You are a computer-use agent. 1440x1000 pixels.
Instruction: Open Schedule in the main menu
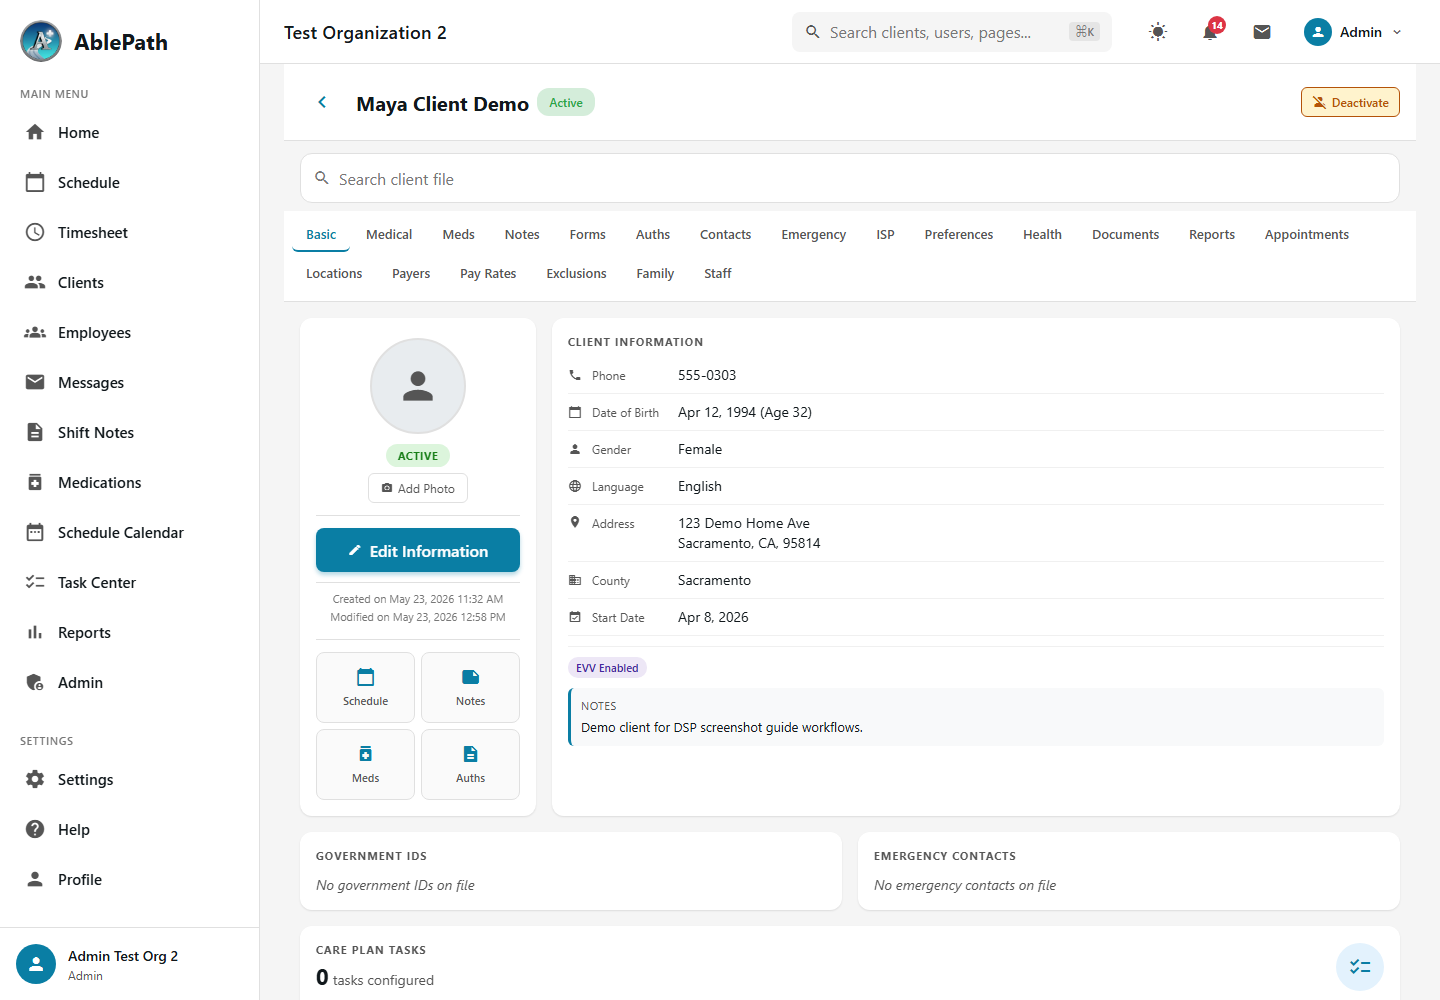(129, 182)
